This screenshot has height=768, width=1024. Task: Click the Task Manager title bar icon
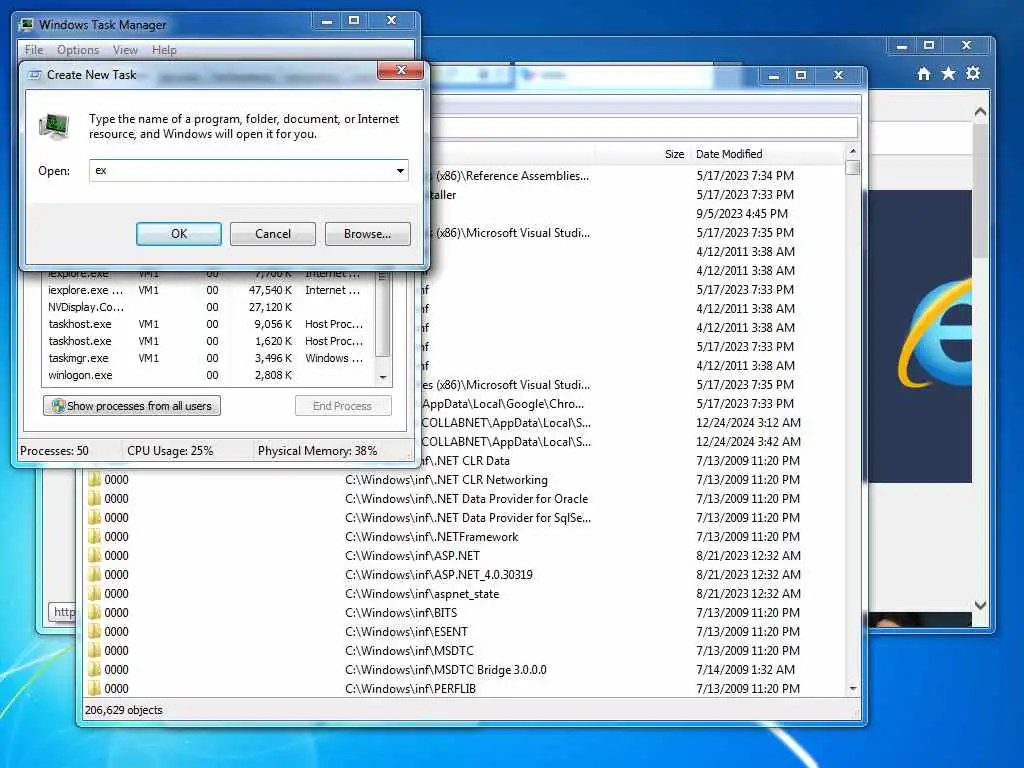click(26, 25)
